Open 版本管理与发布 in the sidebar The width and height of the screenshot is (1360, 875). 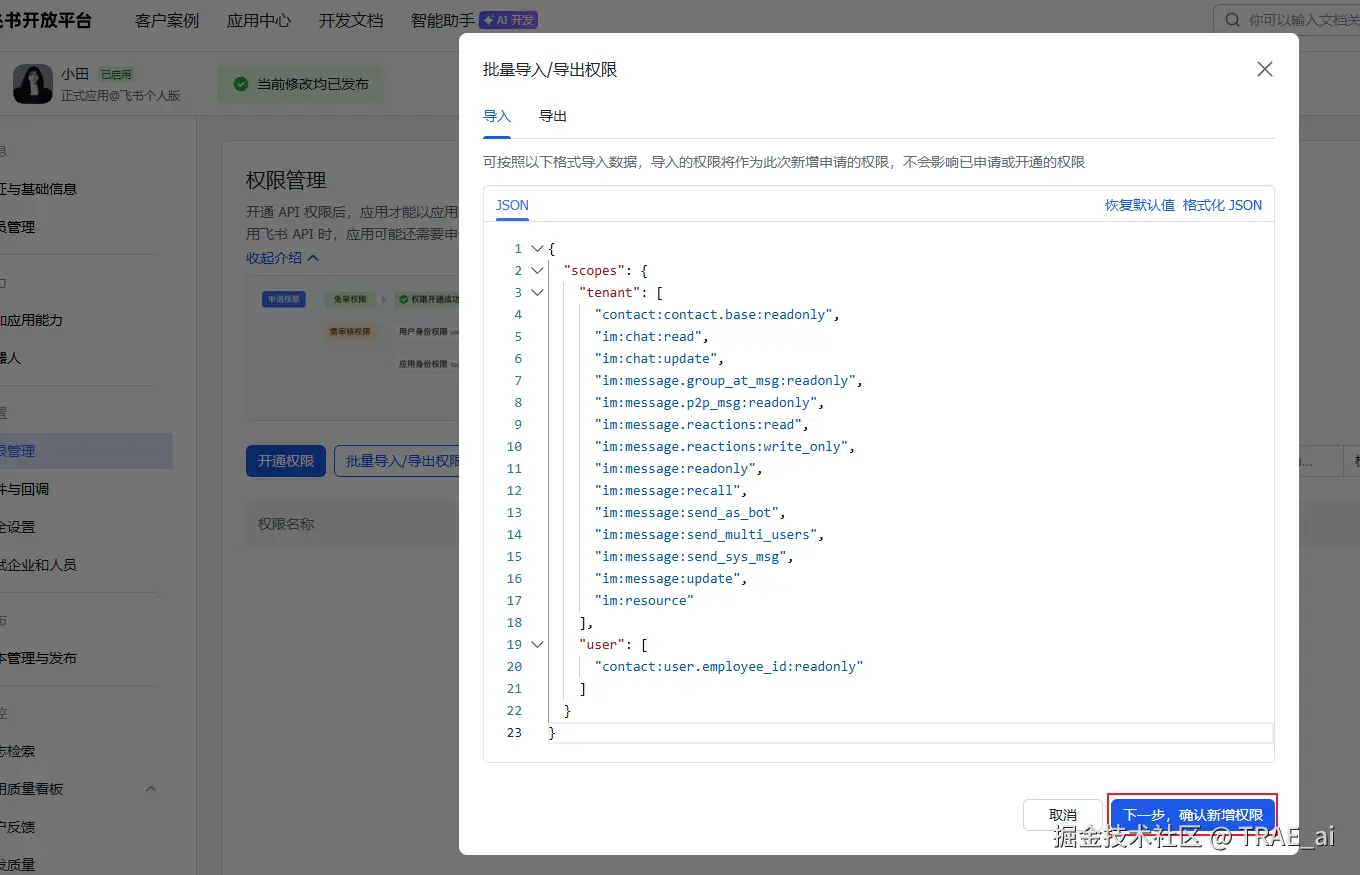click(38, 658)
